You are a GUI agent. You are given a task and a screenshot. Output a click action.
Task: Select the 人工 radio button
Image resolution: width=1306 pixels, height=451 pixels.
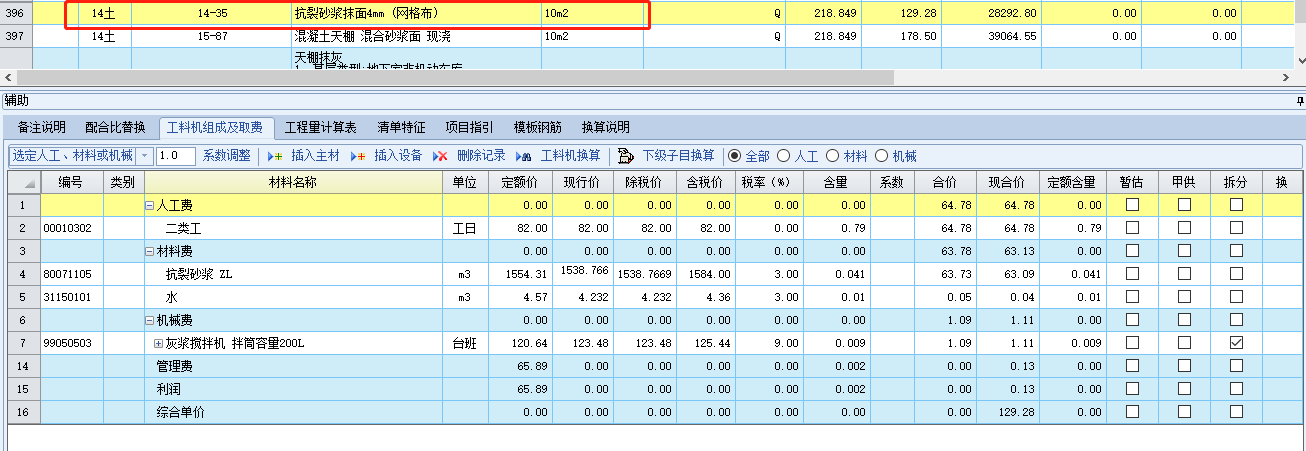point(783,156)
